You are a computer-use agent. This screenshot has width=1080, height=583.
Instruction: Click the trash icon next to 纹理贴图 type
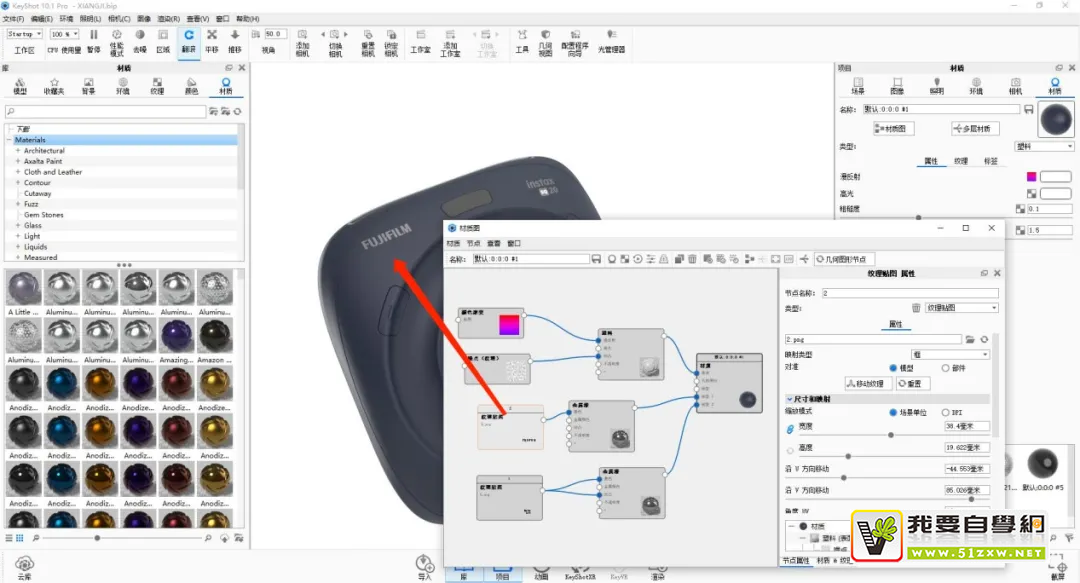[x=916, y=307]
